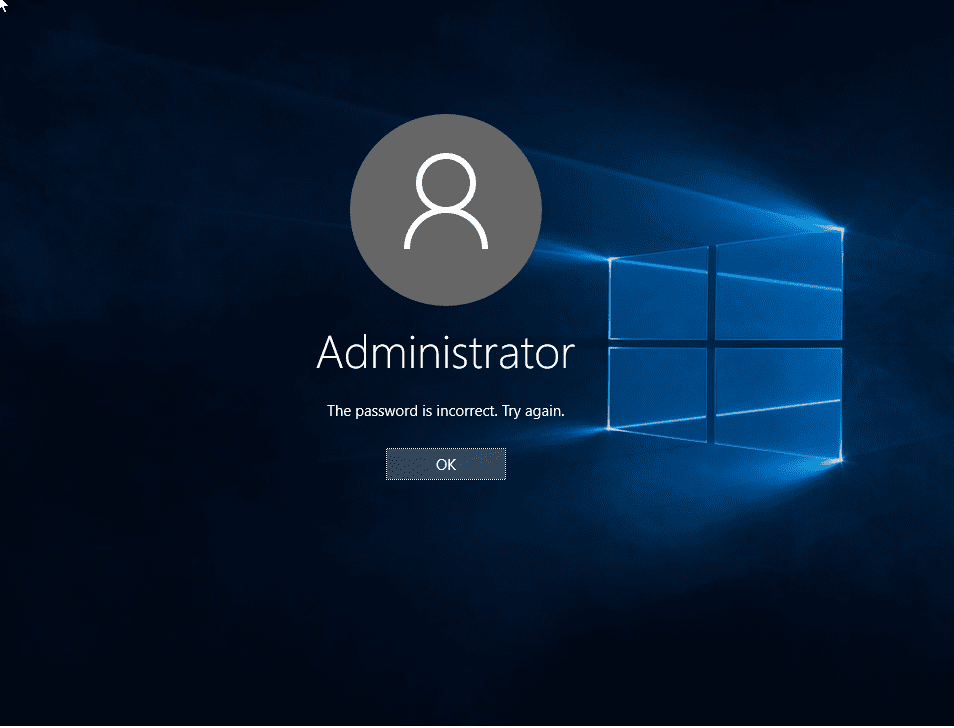954x728 pixels.
Task: Click the Windows logo upper-right pane
Action: click(780, 286)
